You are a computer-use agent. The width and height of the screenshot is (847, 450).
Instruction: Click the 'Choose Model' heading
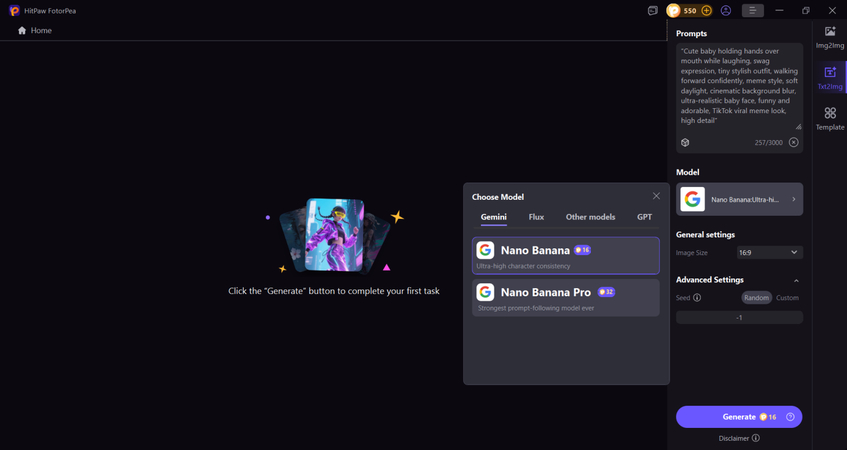(x=498, y=197)
